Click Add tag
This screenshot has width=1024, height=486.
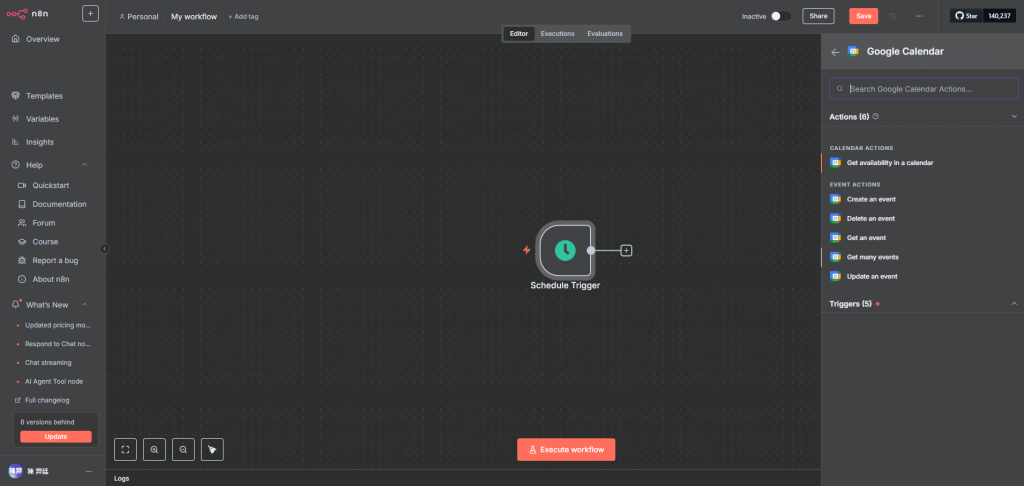pos(244,16)
